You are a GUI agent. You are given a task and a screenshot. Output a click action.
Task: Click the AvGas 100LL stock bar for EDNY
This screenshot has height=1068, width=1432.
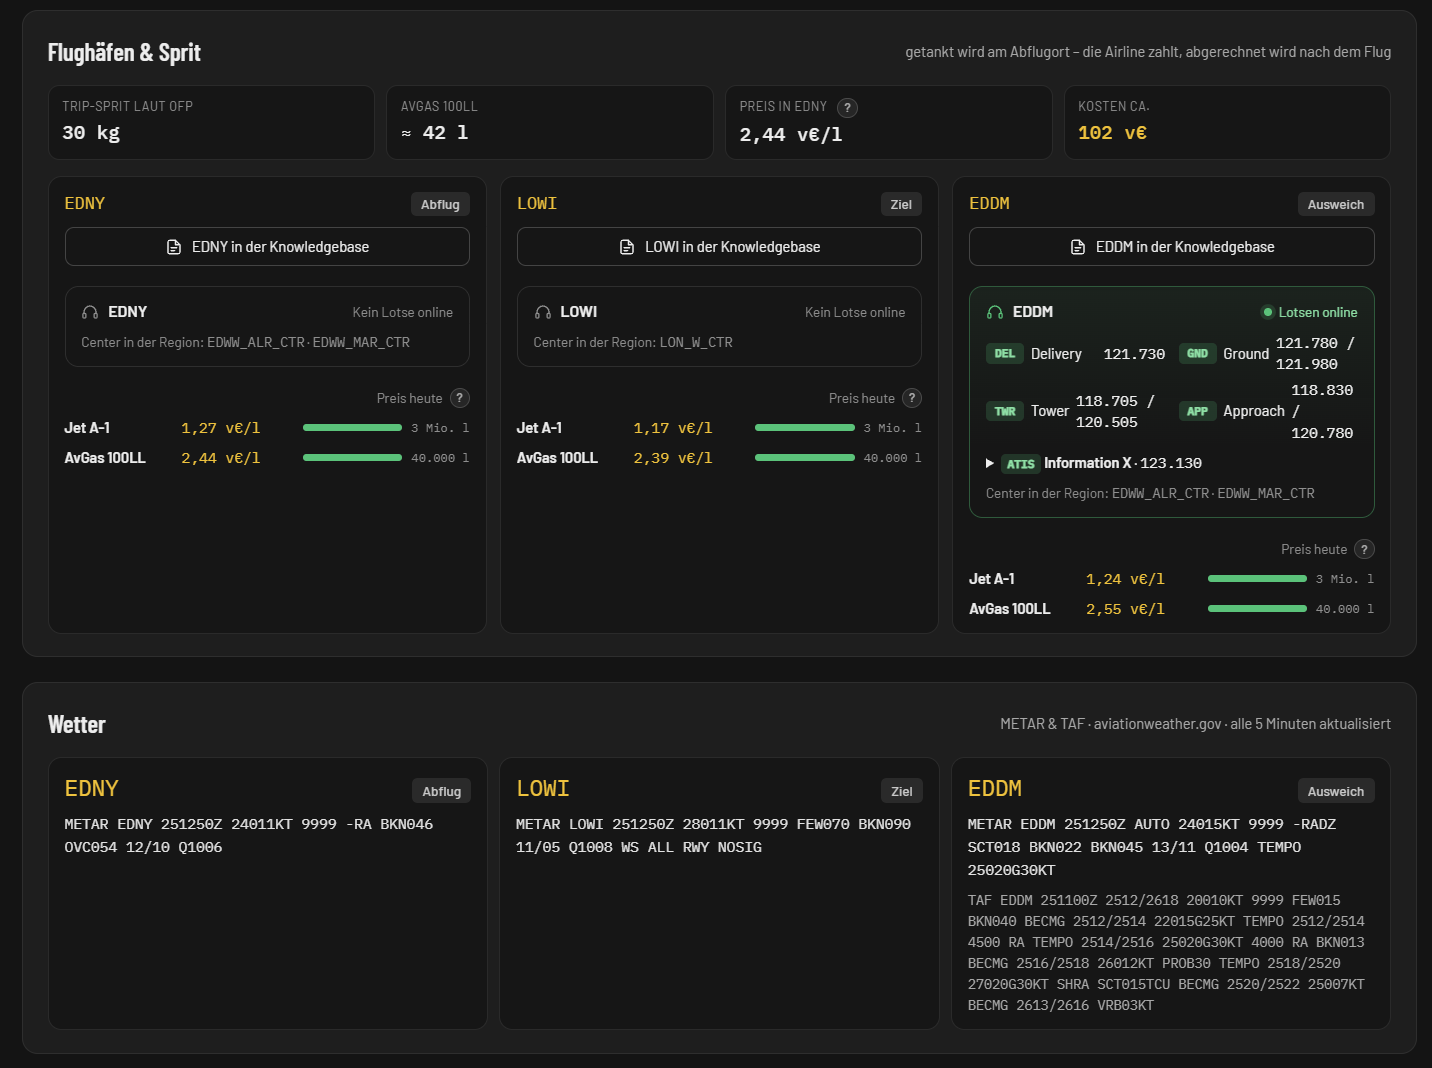click(x=352, y=458)
